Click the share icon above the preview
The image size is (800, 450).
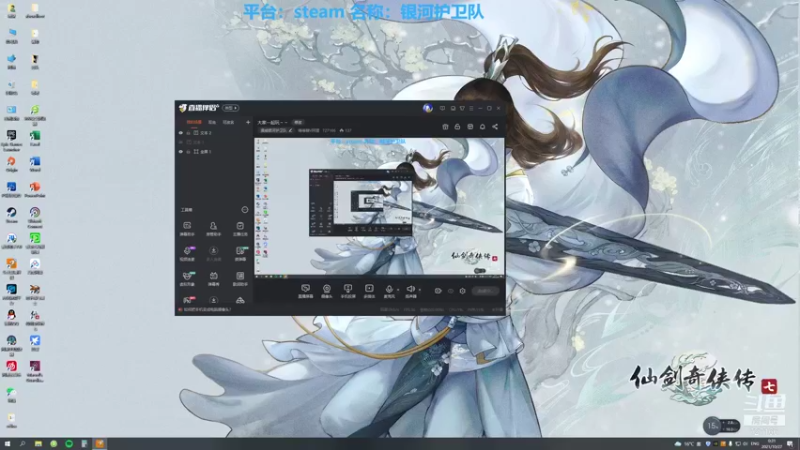(x=495, y=127)
